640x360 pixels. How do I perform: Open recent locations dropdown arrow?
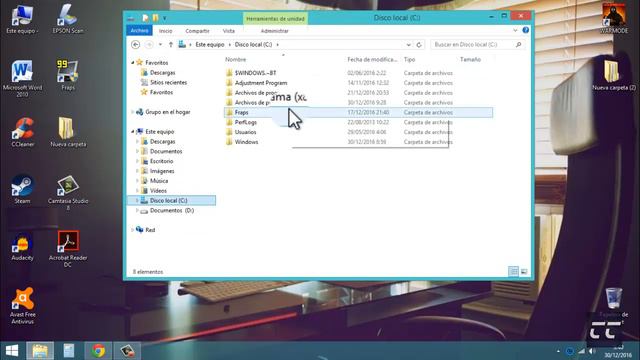point(160,44)
